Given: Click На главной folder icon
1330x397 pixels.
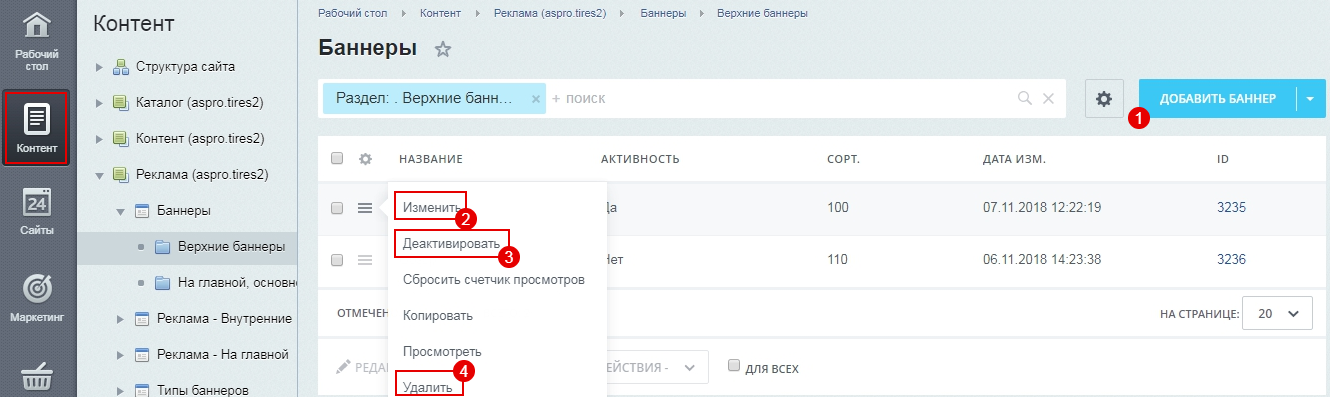Looking at the screenshot, I should coord(163,283).
